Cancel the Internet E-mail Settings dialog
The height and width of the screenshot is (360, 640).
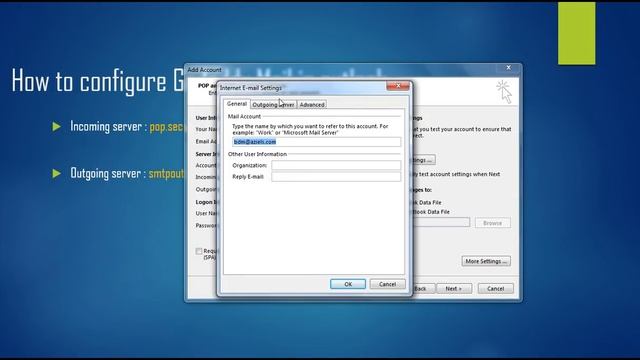tap(387, 284)
